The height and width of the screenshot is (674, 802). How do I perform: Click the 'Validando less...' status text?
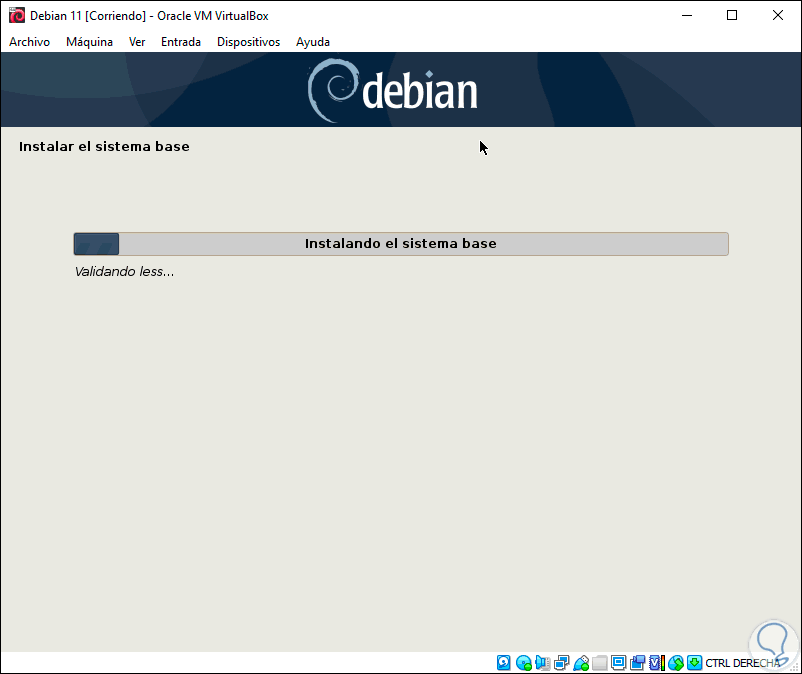[x=124, y=272]
